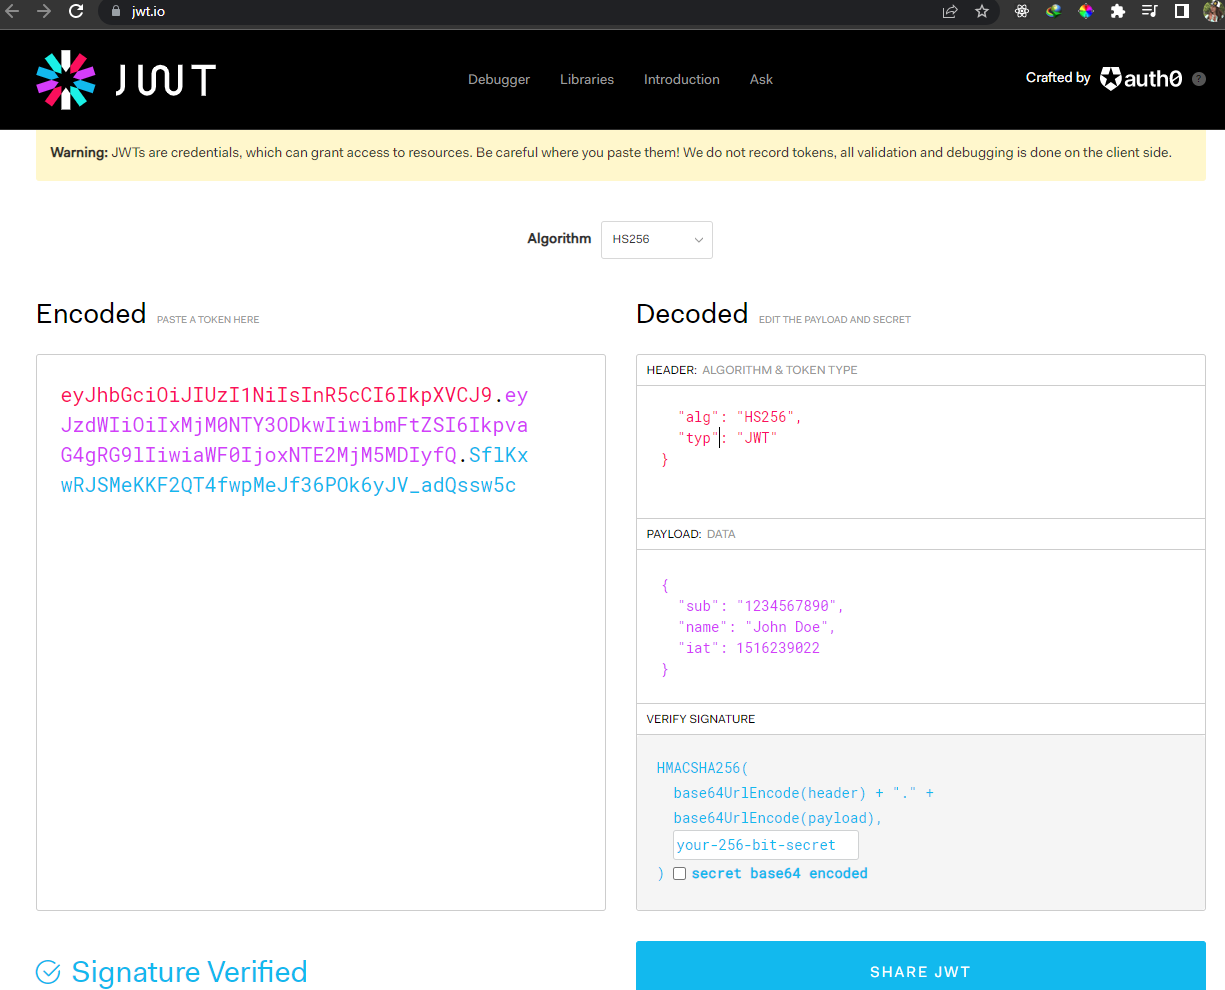The width and height of the screenshot is (1225, 990).
Task: Reload the page
Action: pos(76,13)
